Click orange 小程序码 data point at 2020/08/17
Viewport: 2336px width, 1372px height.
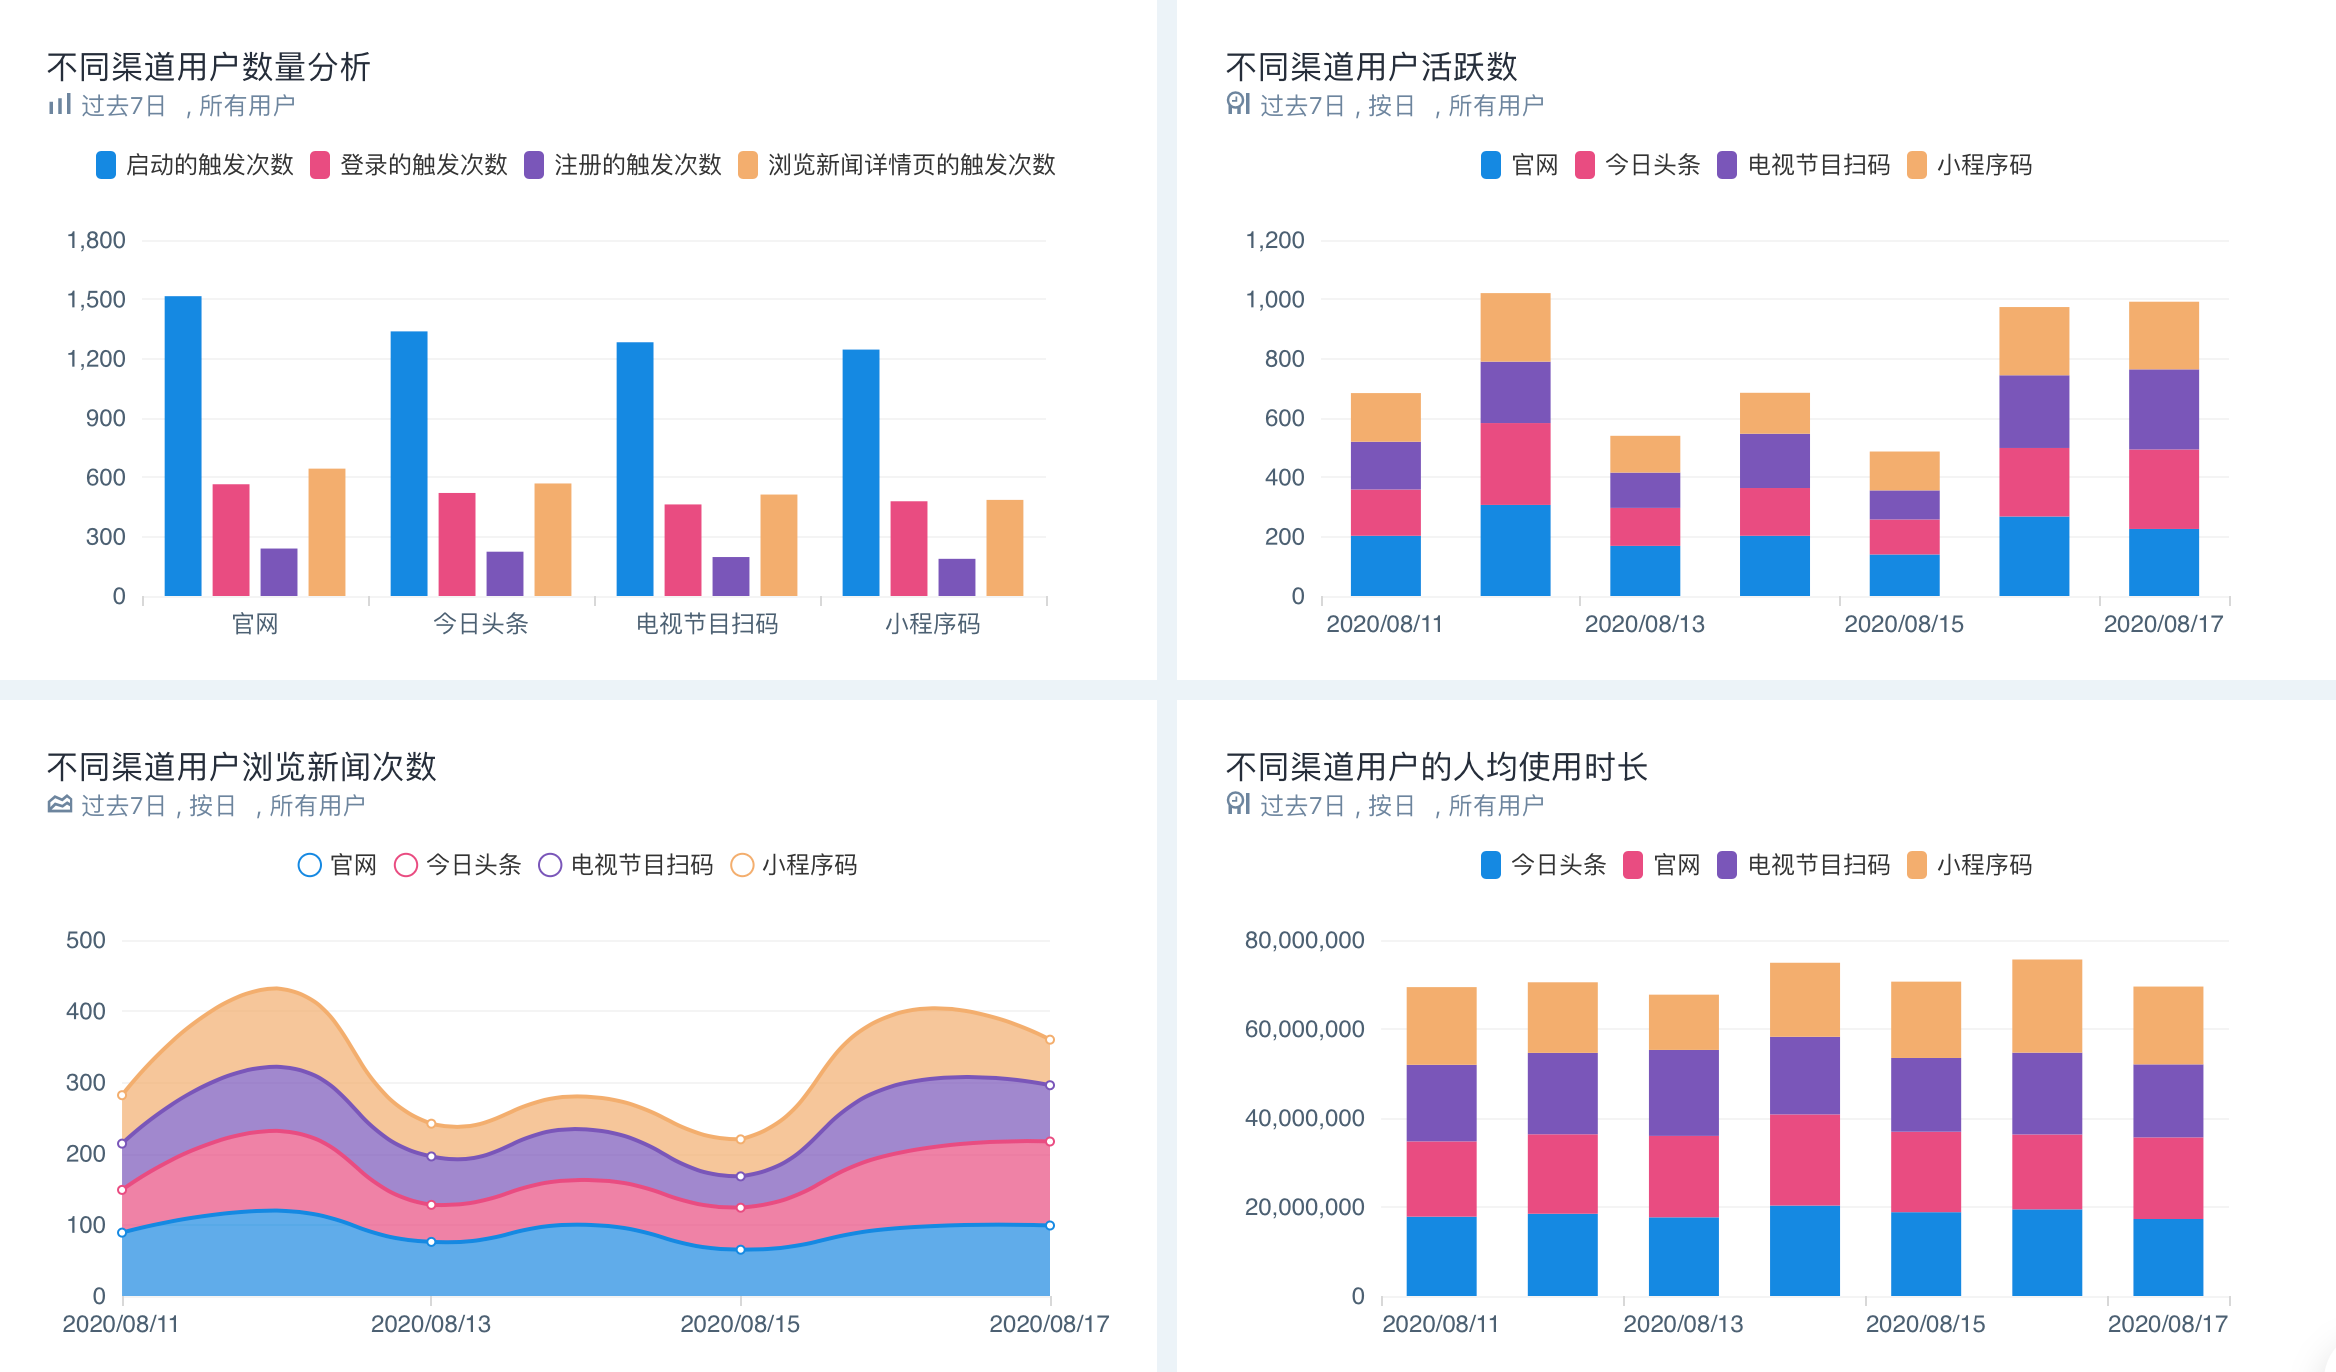(1050, 1040)
